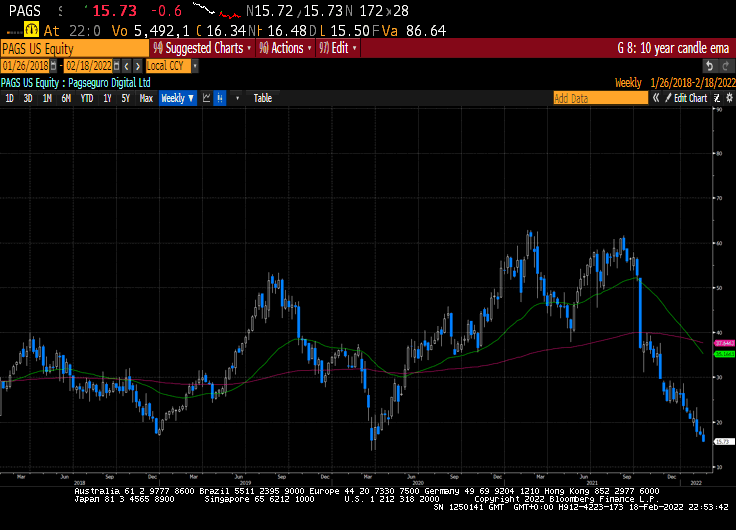This screenshot has height=530, width=736.
Task: Click the Edit Chart button
Action: click(686, 98)
